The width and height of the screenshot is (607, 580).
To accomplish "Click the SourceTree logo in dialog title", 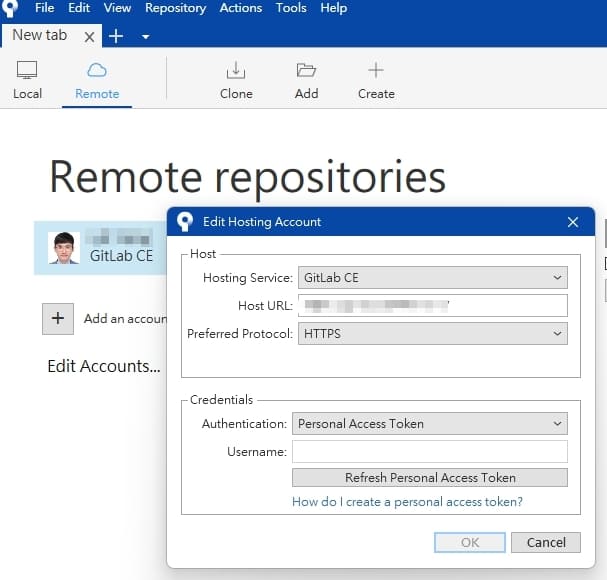I will [185, 222].
